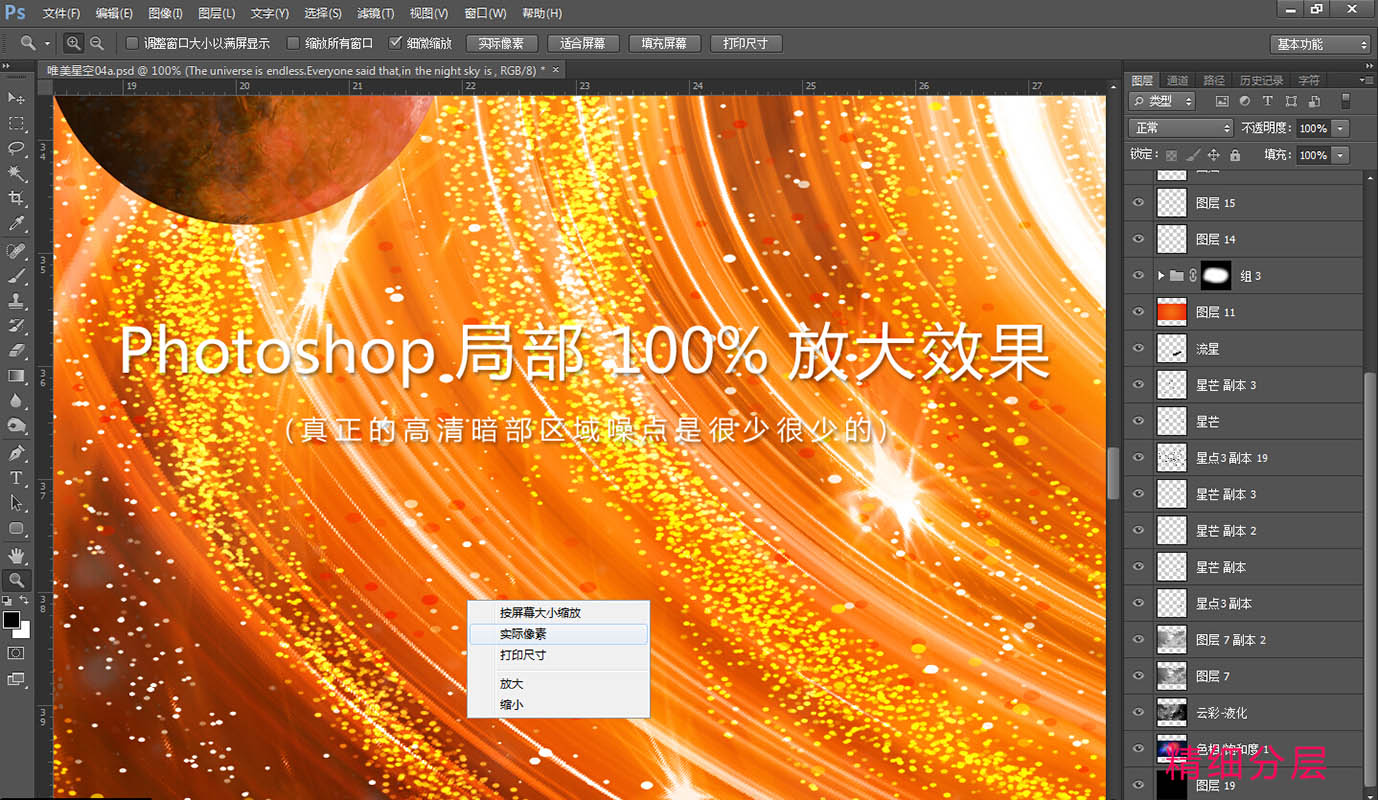Select the Pen tool
The image size is (1378, 800).
click(16, 453)
